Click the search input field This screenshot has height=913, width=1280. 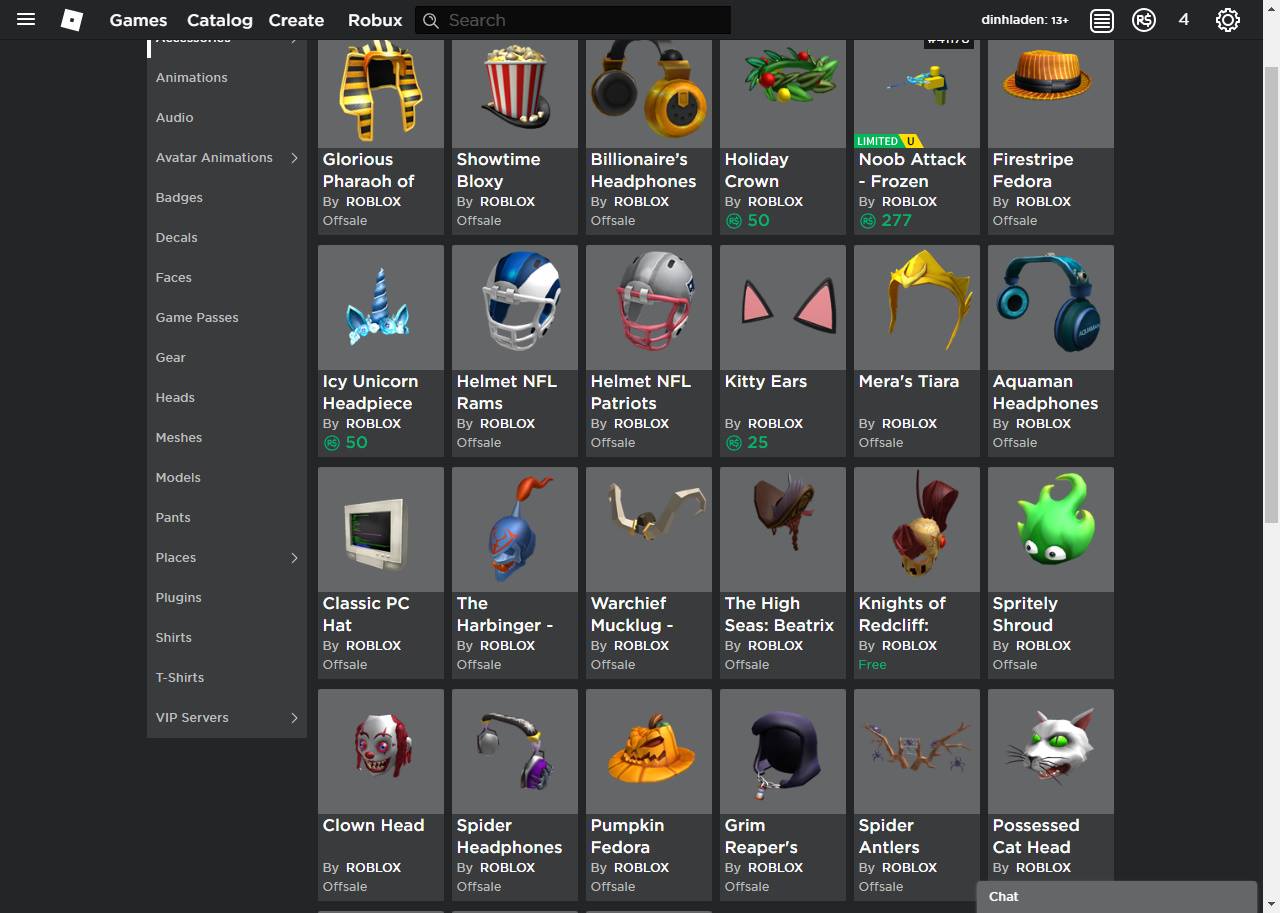coord(573,20)
